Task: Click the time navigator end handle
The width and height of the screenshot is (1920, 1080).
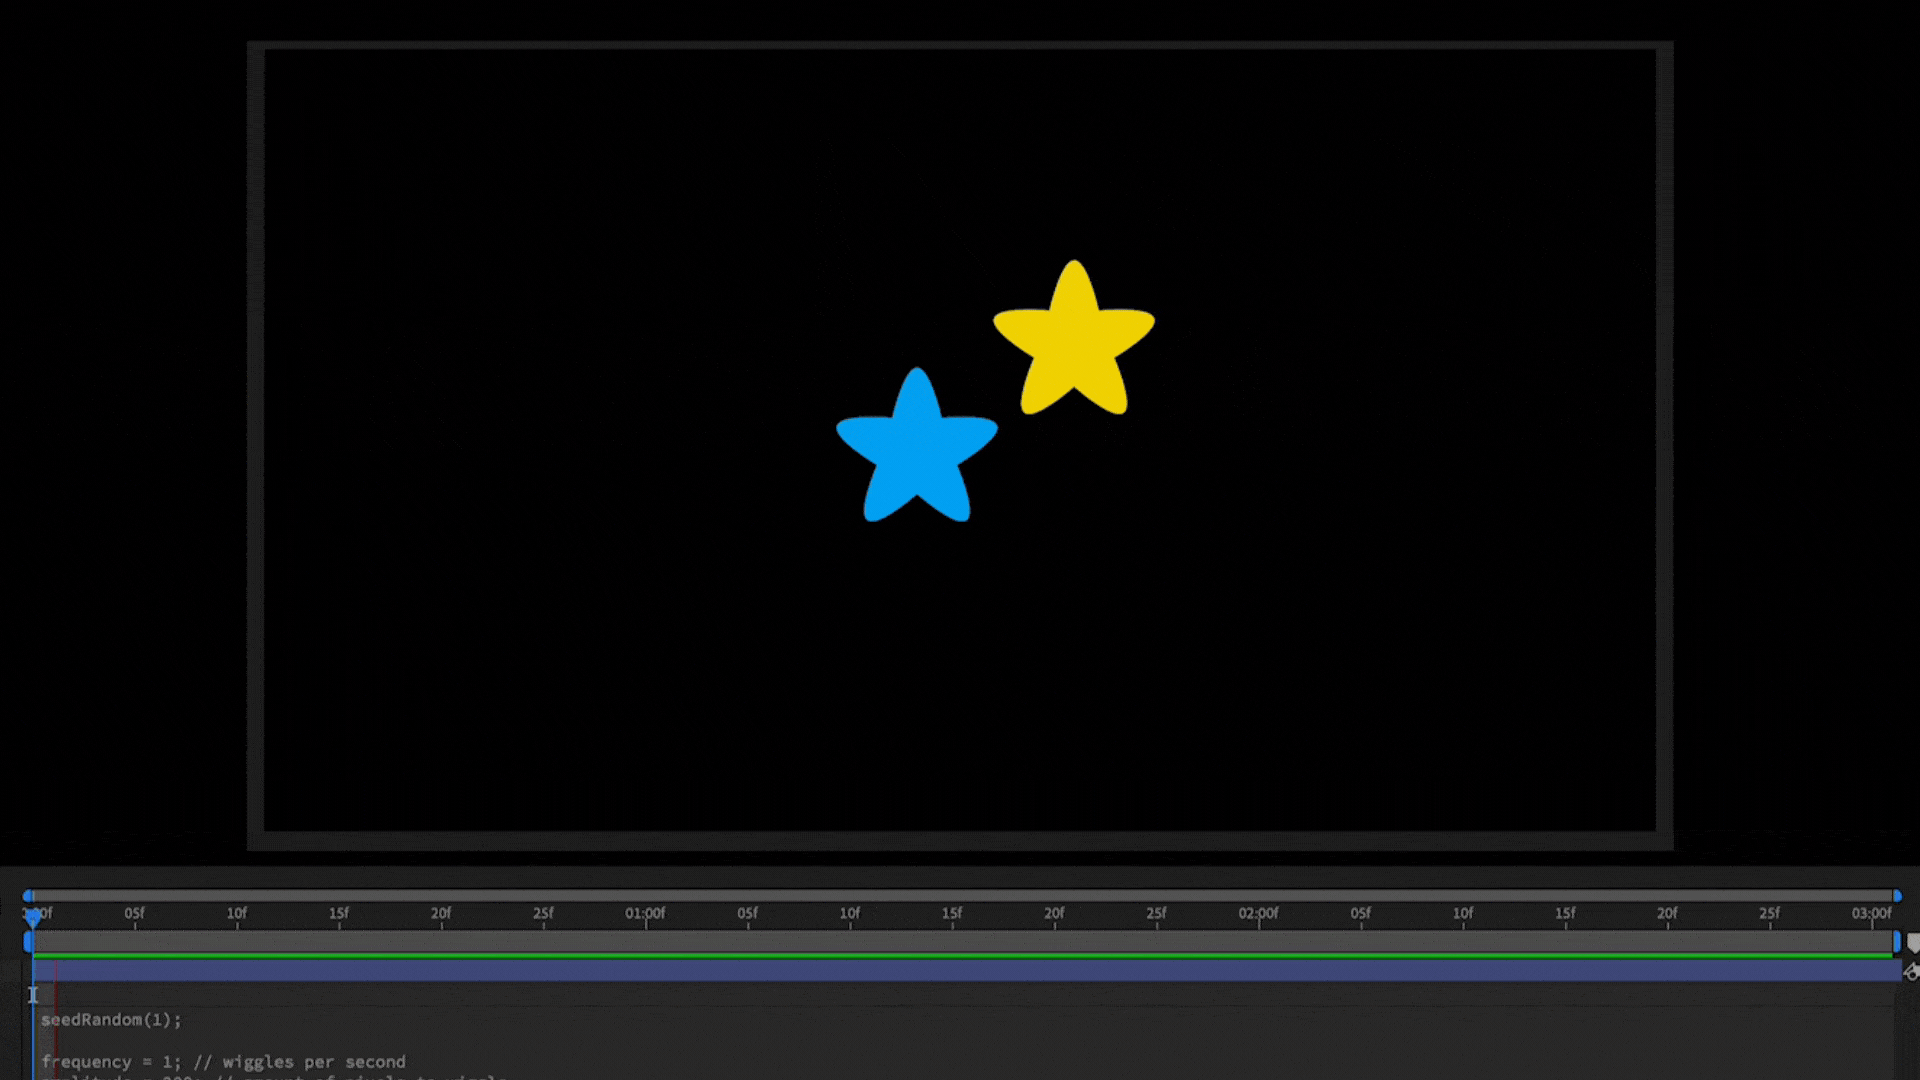Action: coord(1896,896)
